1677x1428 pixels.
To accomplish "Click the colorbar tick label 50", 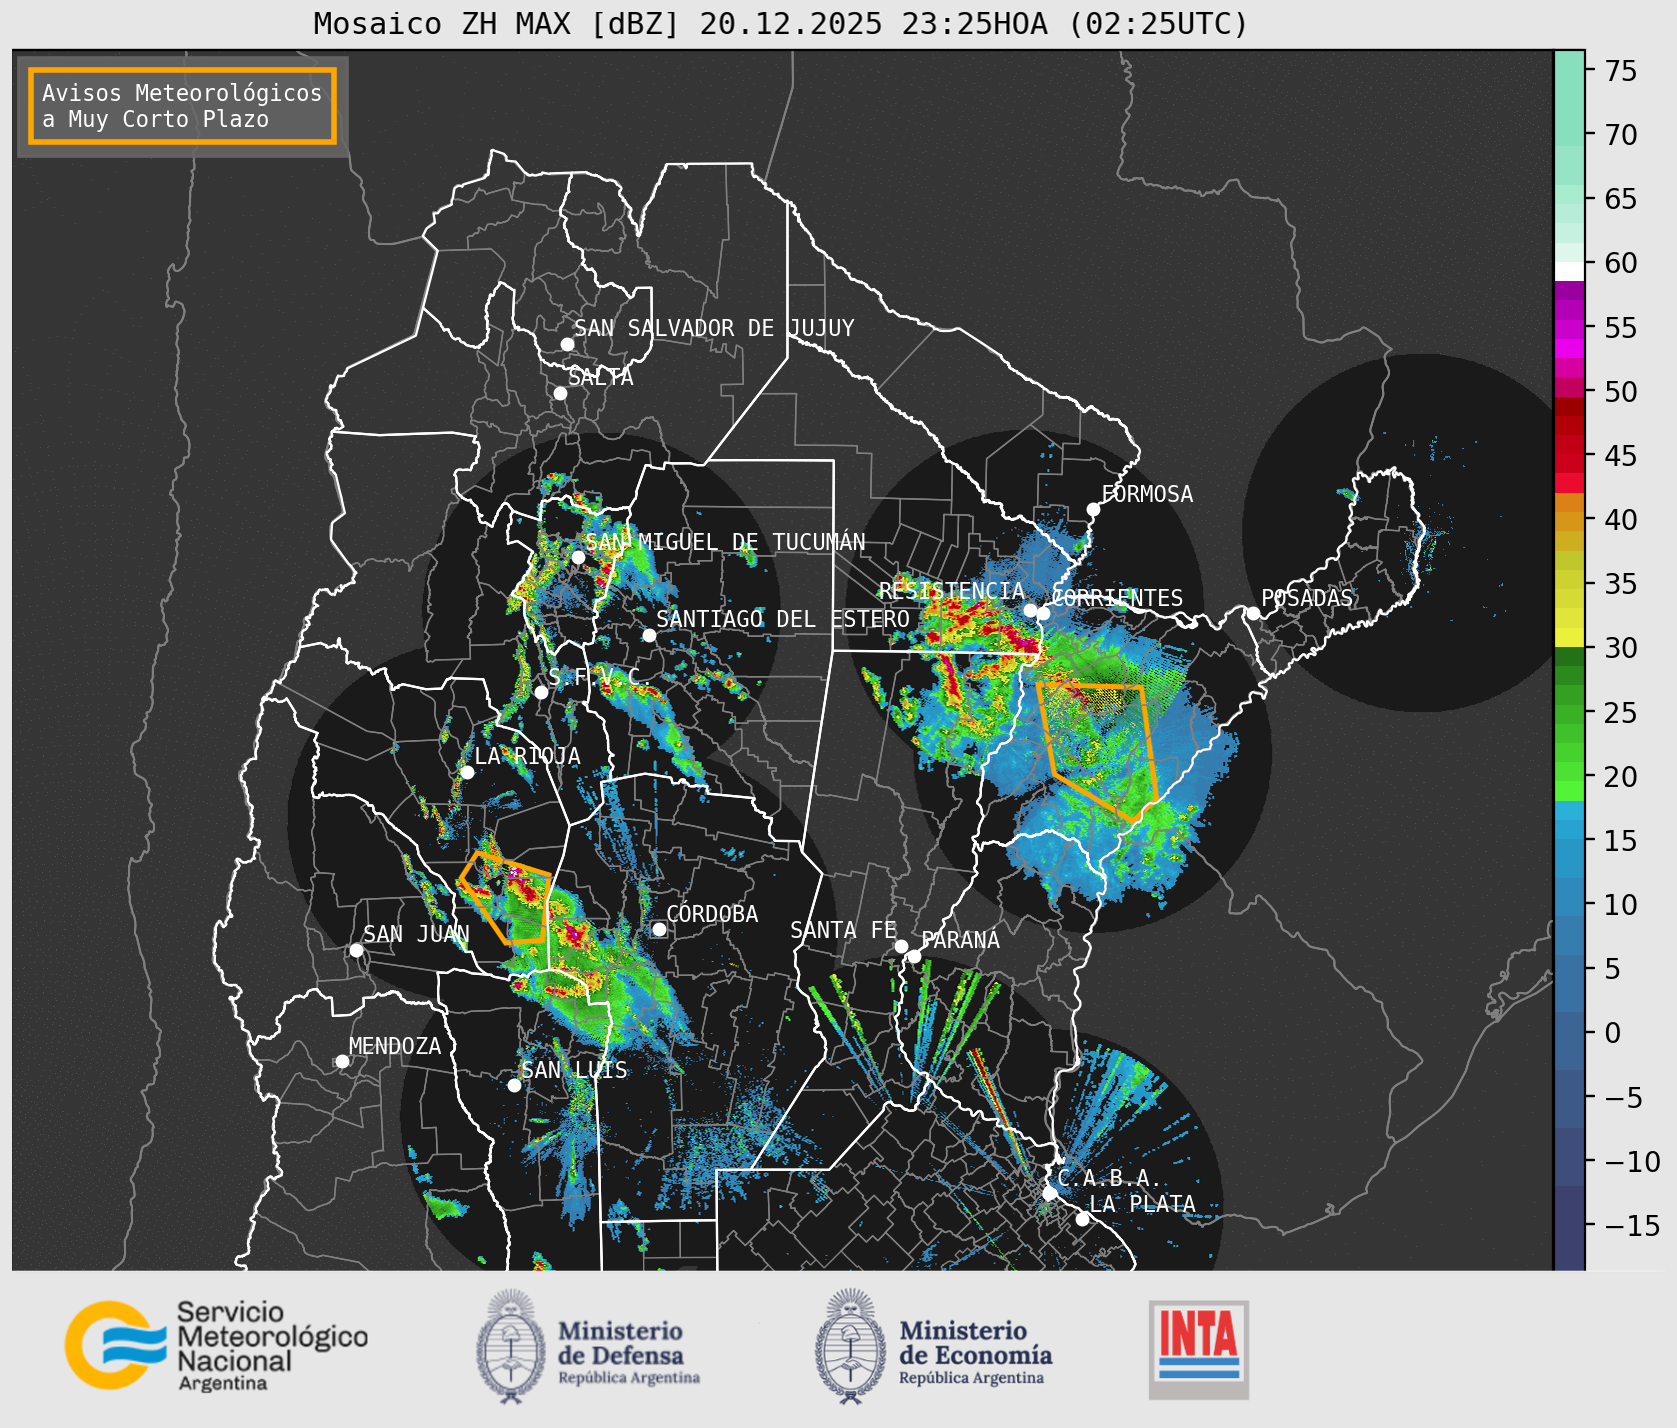I will pos(1621,391).
